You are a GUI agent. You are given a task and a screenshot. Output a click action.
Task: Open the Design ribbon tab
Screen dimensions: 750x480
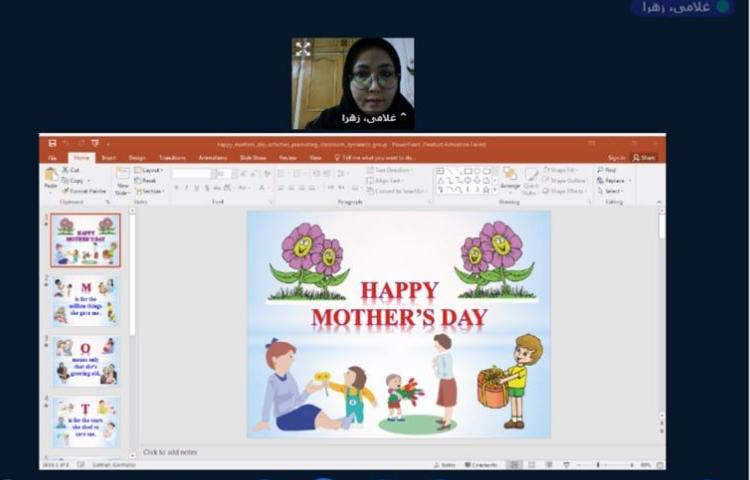[137, 157]
